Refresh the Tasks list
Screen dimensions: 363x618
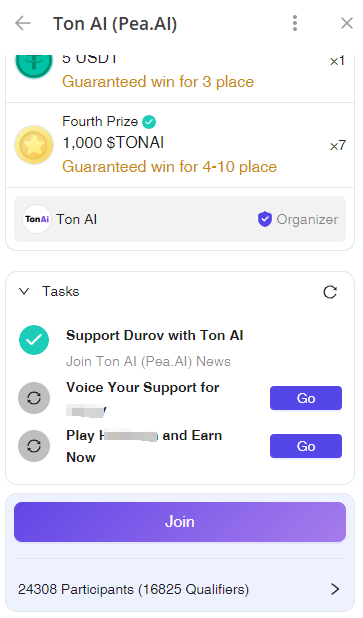330,292
